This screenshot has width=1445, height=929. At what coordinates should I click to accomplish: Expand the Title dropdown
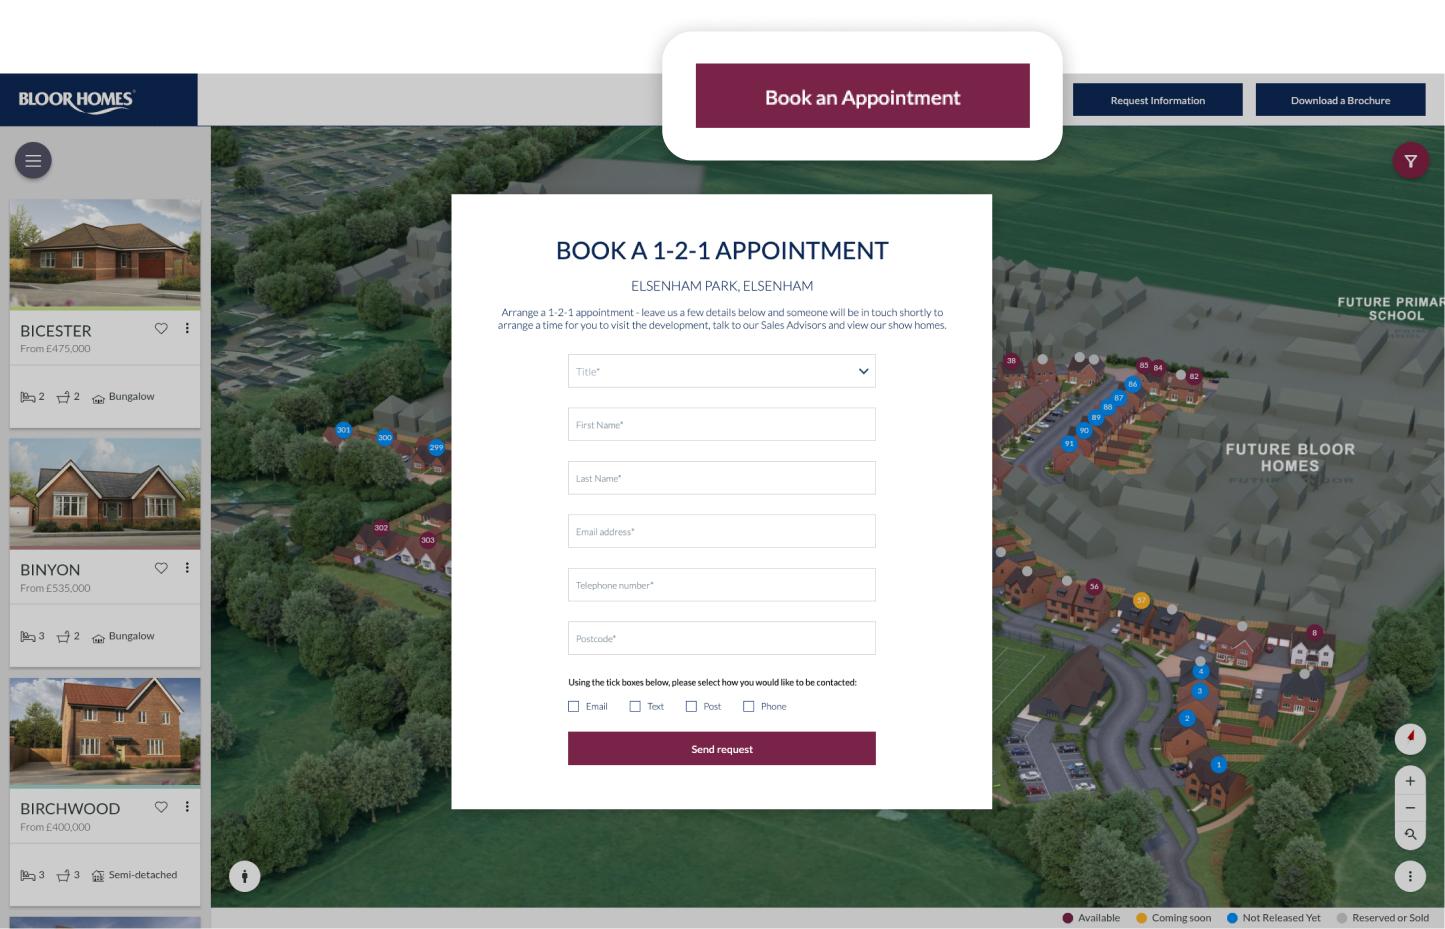pyautogui.click(x=721, y=371)
